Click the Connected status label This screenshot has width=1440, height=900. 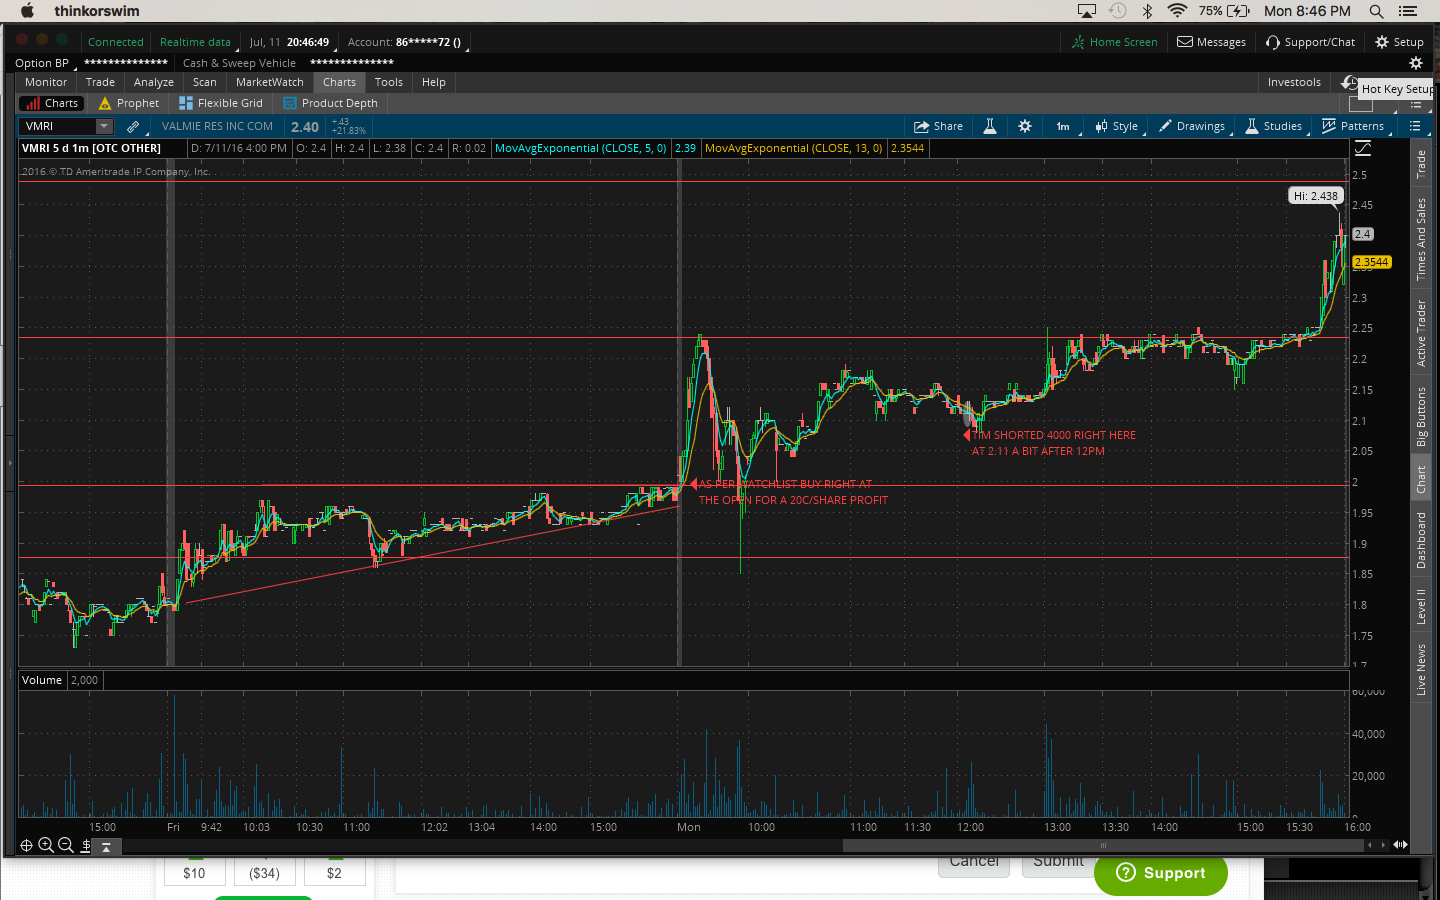click(116, 42)
